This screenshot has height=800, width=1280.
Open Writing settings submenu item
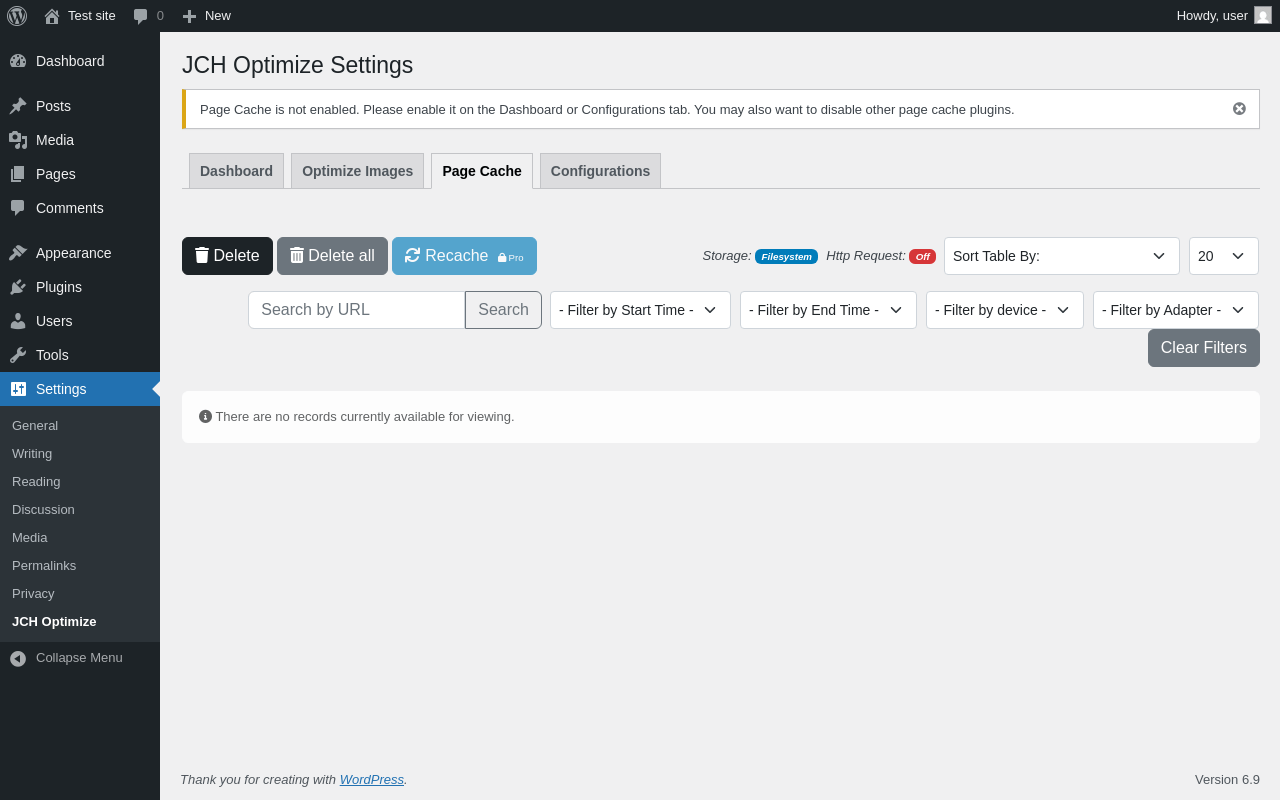click(x=32, y=453)
